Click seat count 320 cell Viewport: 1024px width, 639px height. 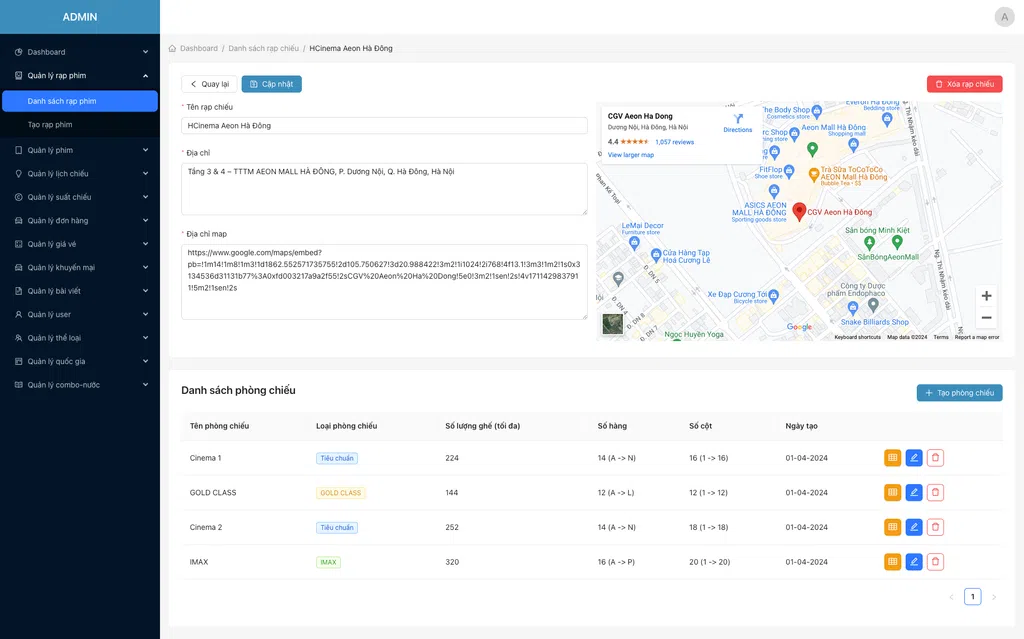(x=452, y=562)
